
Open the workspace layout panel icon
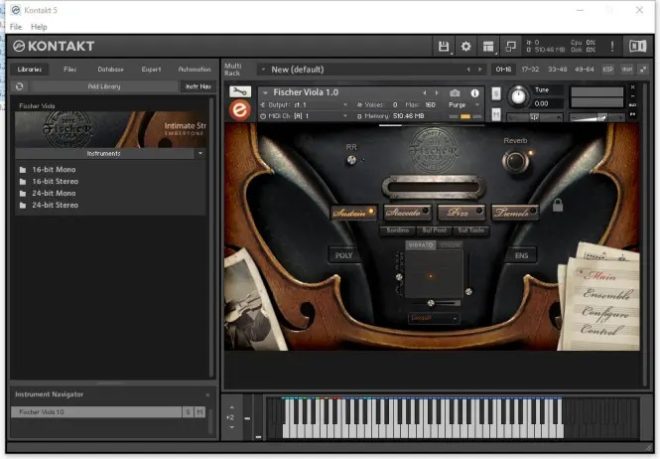pyautogui.click(x=488, y=46)
